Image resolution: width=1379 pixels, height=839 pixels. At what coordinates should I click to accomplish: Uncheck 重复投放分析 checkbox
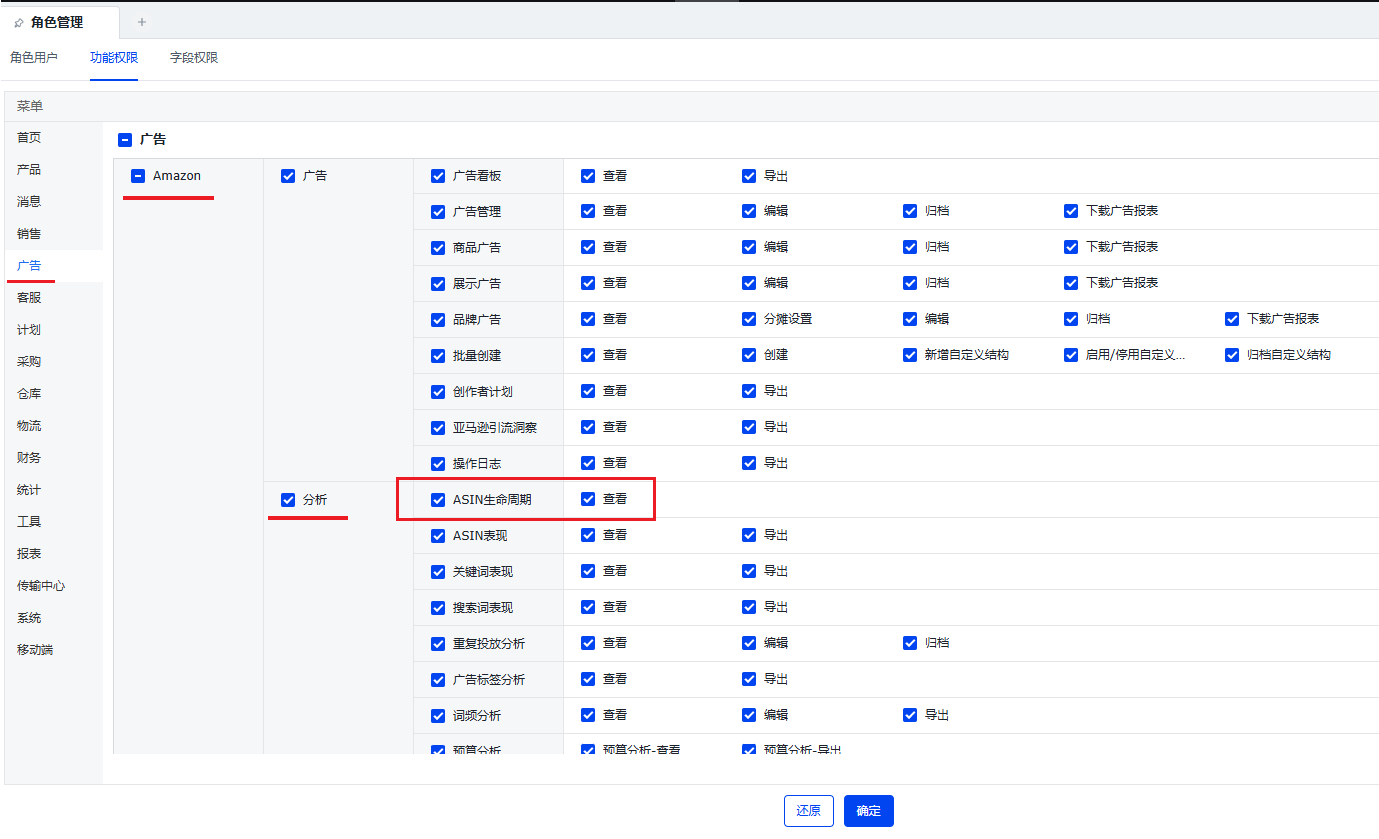(x=438, y=644)
